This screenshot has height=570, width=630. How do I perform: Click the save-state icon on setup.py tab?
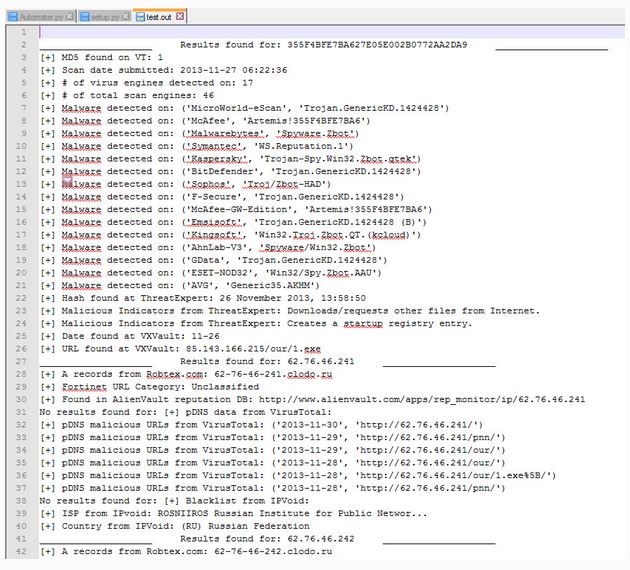coord(85,17)
